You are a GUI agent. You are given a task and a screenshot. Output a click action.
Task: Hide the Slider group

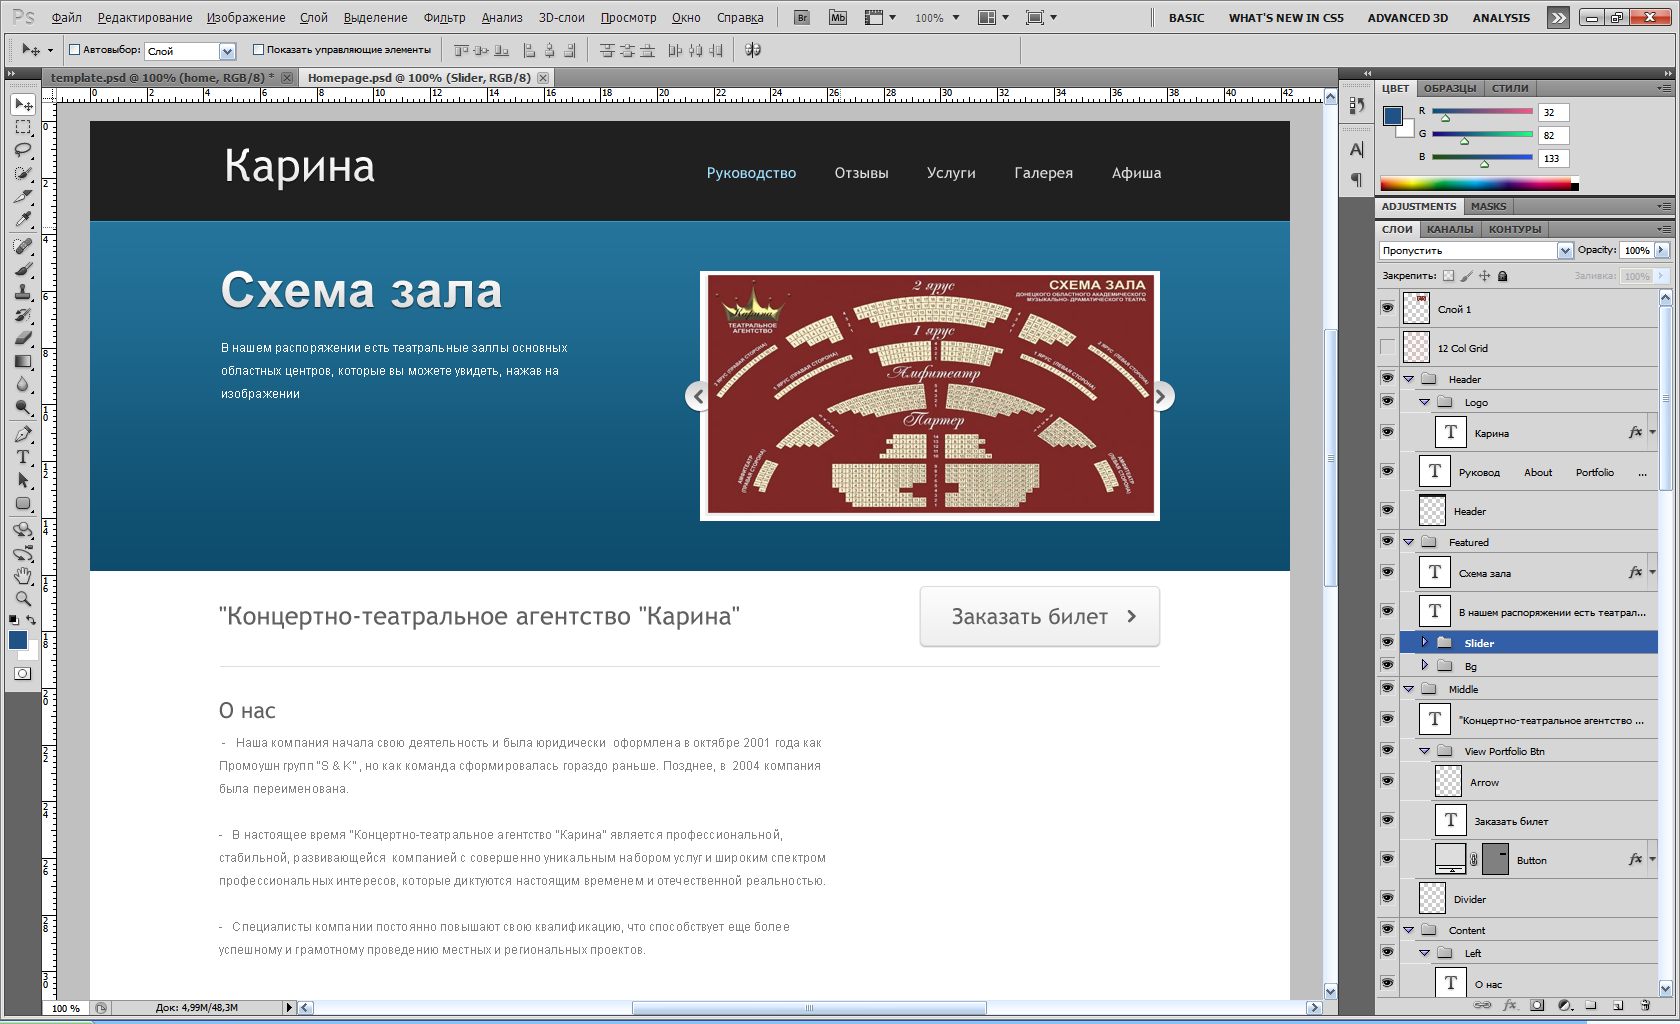tap(1387, 642)
